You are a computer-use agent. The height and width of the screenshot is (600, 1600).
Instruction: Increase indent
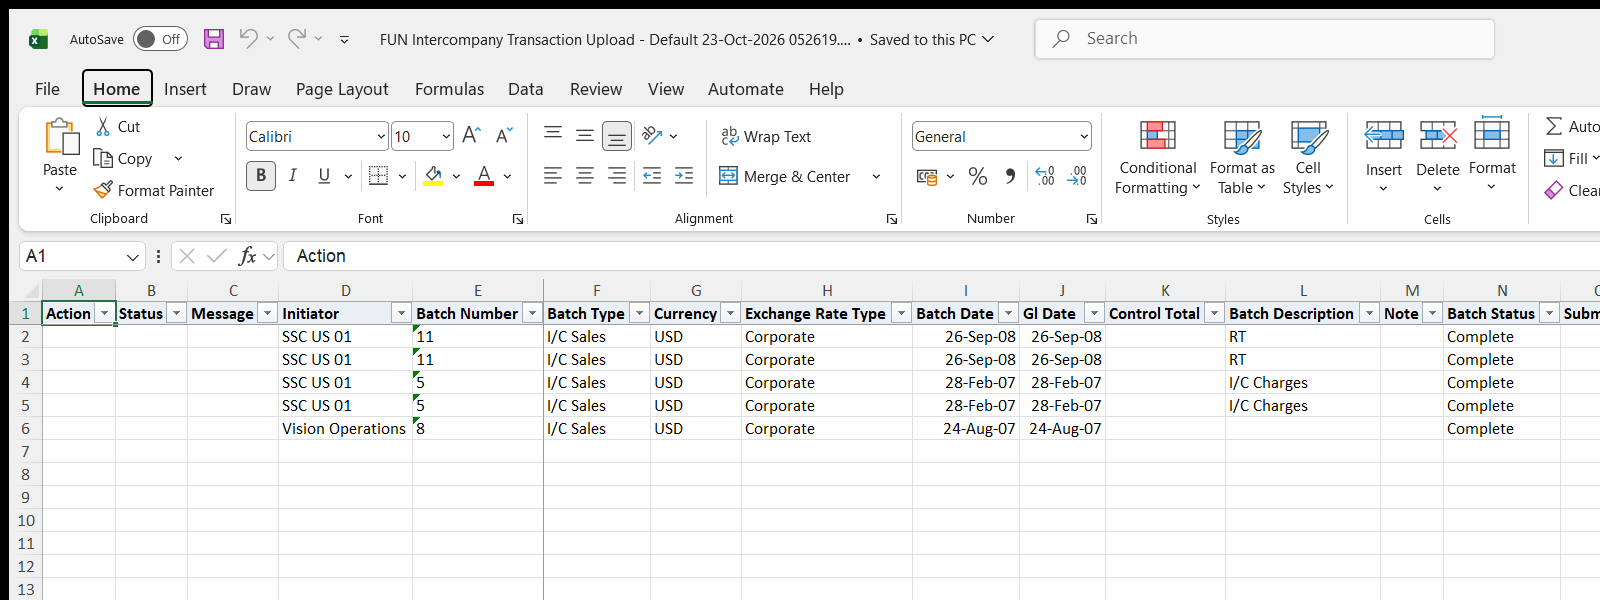tap(684, 176)
